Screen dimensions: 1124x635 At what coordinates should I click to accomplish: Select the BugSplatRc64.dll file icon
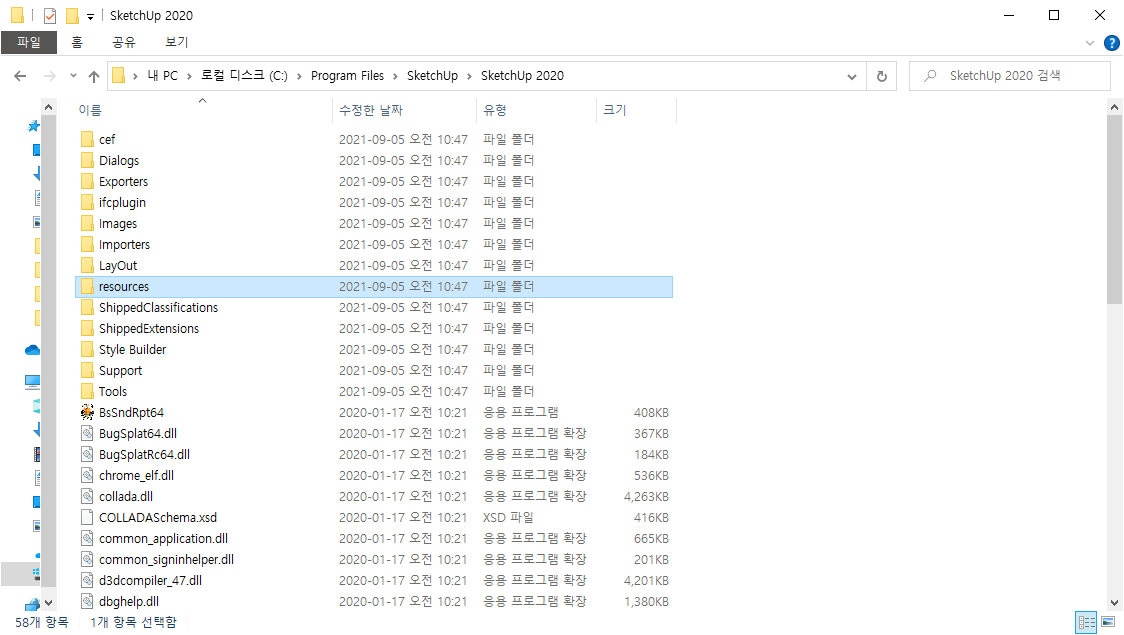point(87,454)
